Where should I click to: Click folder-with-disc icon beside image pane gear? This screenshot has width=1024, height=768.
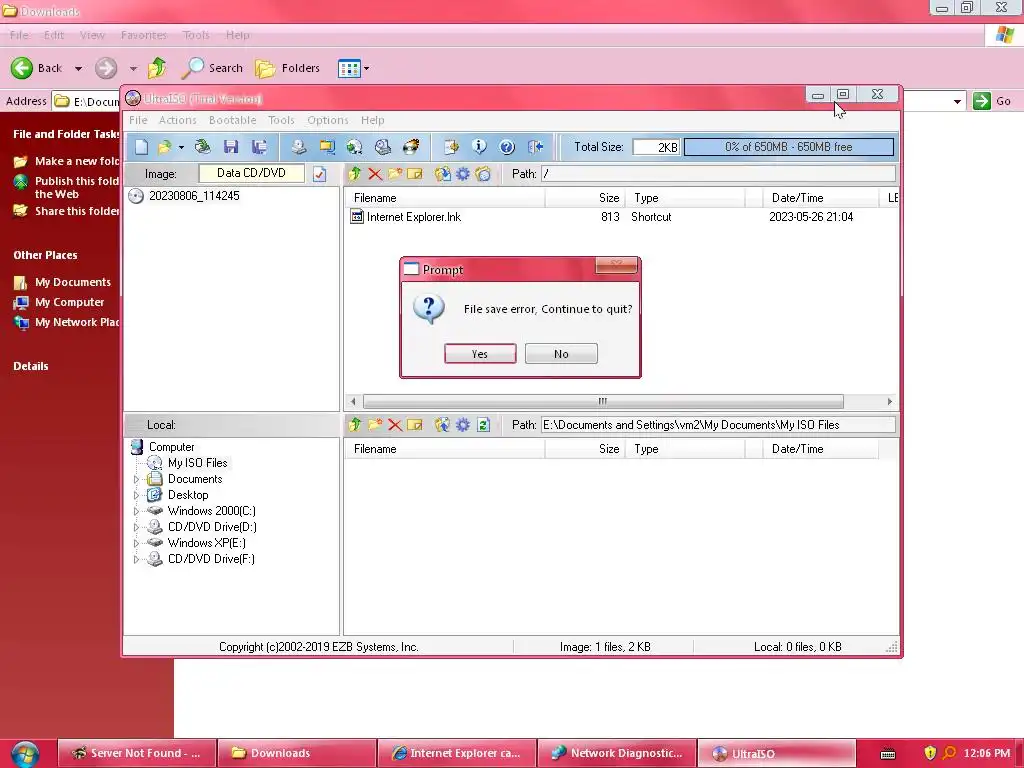click(x=483, y=174)
